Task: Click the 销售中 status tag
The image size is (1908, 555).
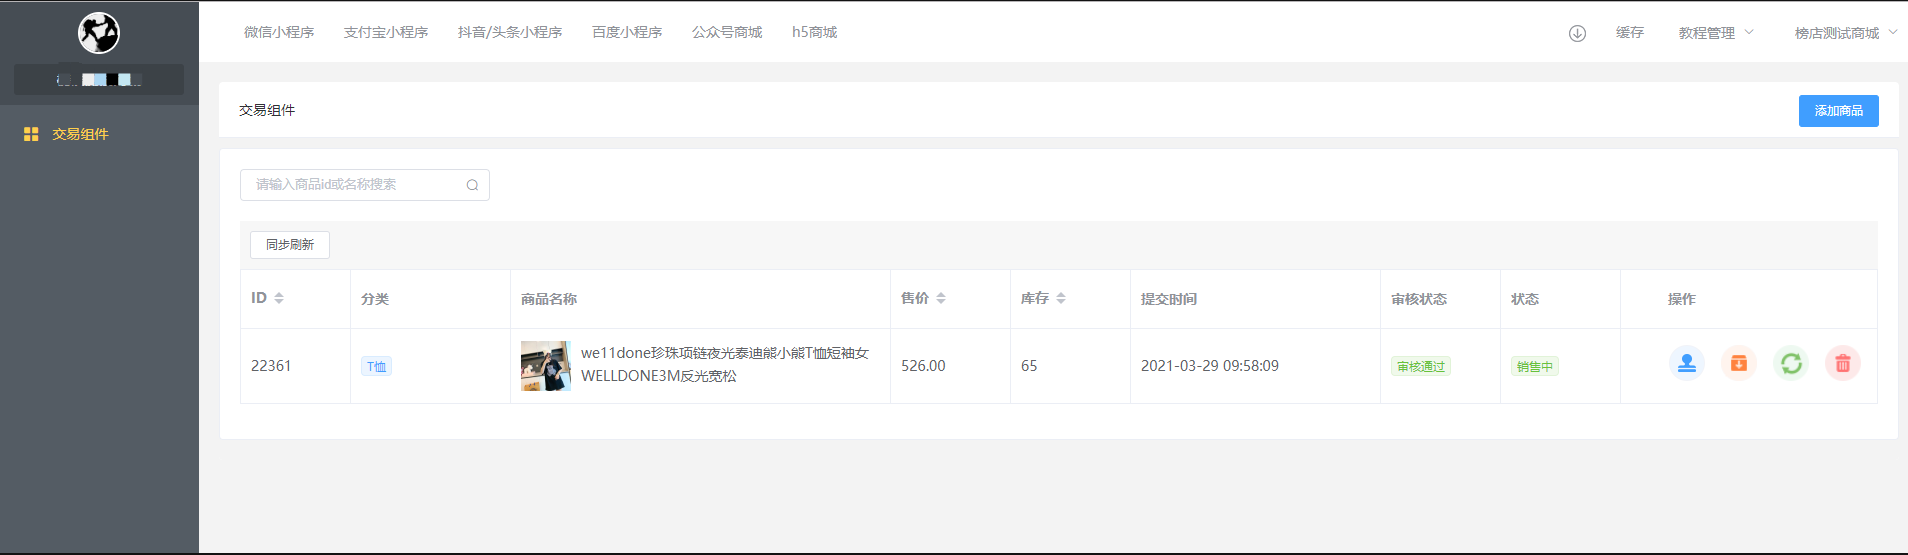Action: pyautogui.click(x=1535, y=367)
